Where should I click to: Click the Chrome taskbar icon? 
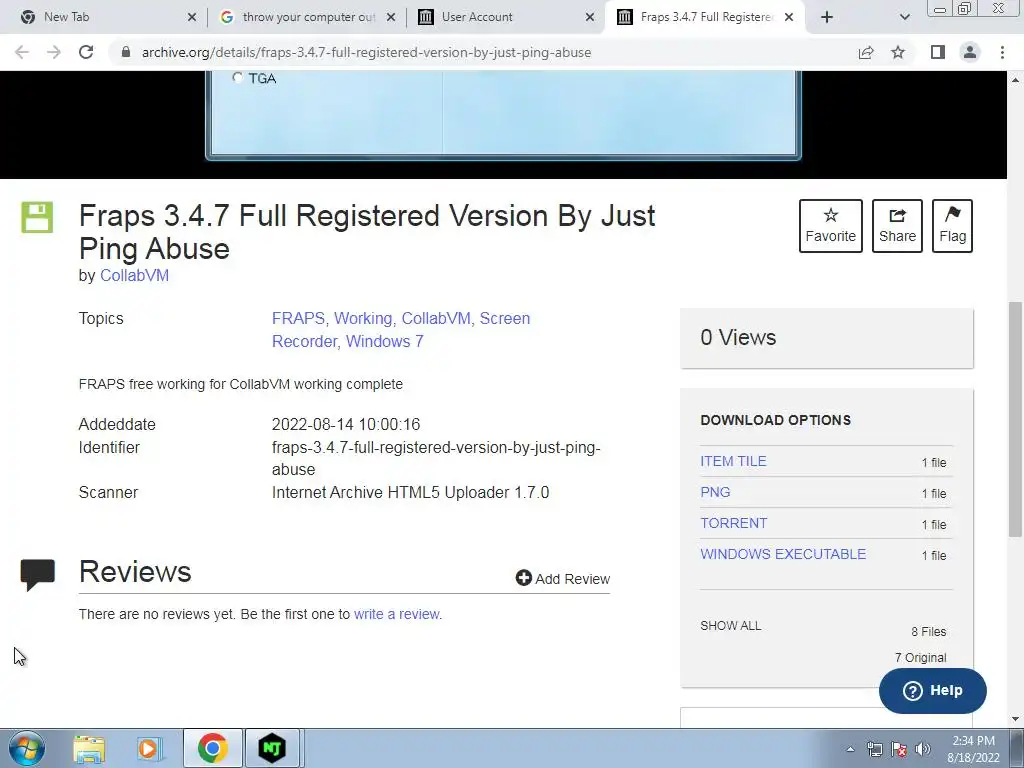212,748
